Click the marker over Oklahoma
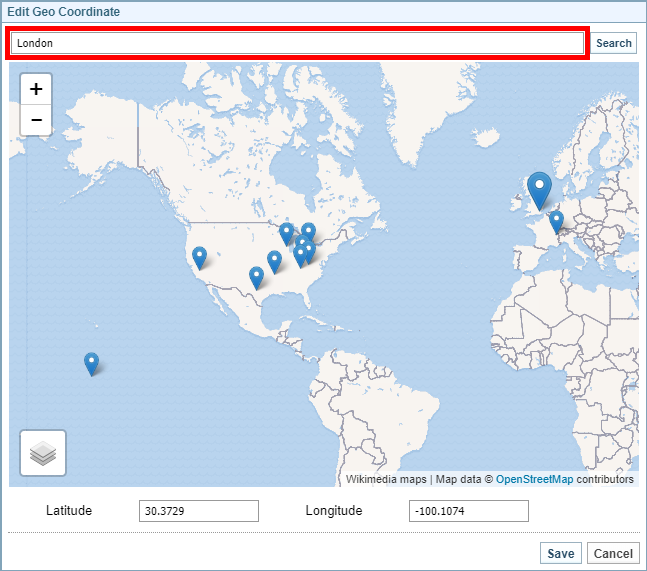The image size is (647, 571). pyautogui.click(x=274, y=261)
